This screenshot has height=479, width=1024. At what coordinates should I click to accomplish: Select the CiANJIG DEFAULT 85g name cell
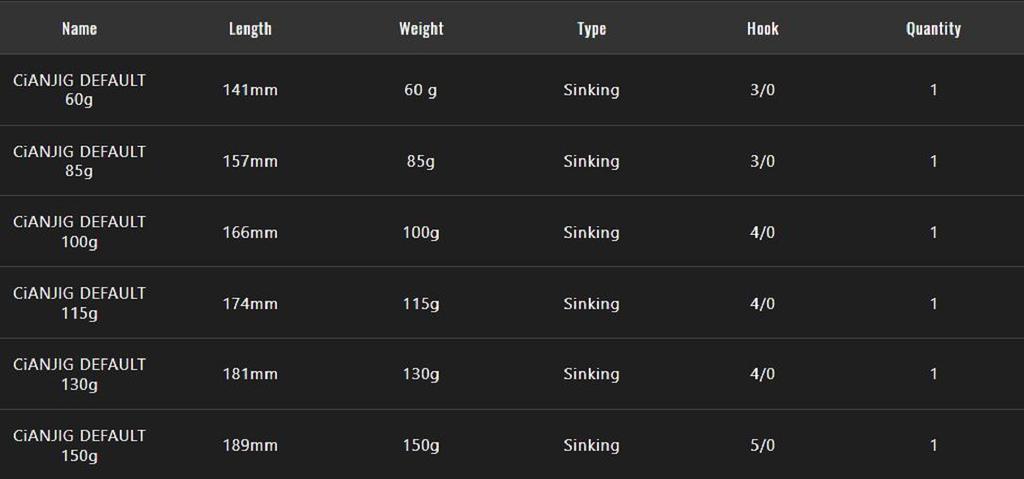point(79,161)
